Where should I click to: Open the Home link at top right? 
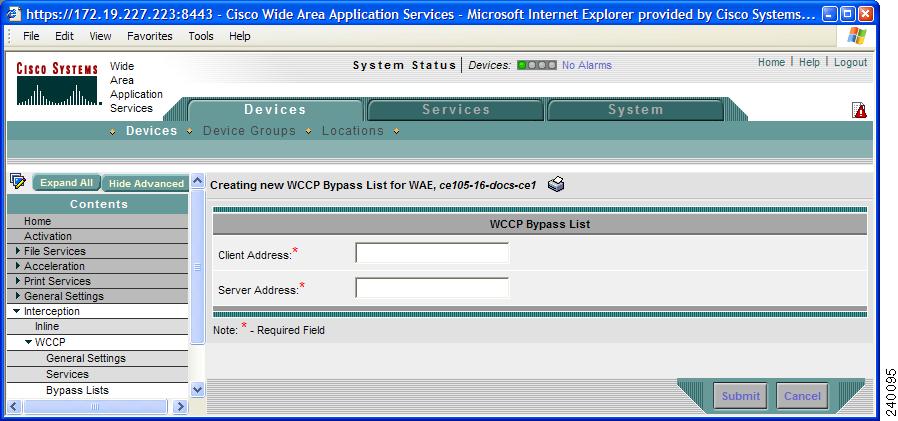click(x=771, y=62)
